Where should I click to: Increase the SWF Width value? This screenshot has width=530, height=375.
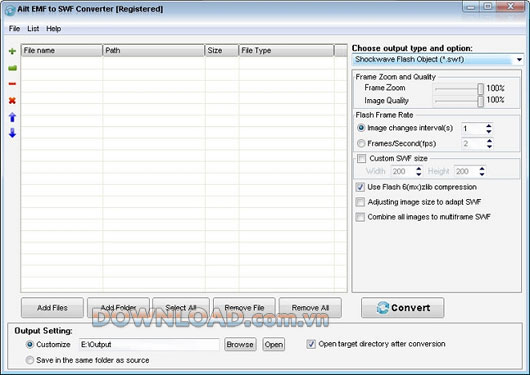tap(418, 168)
